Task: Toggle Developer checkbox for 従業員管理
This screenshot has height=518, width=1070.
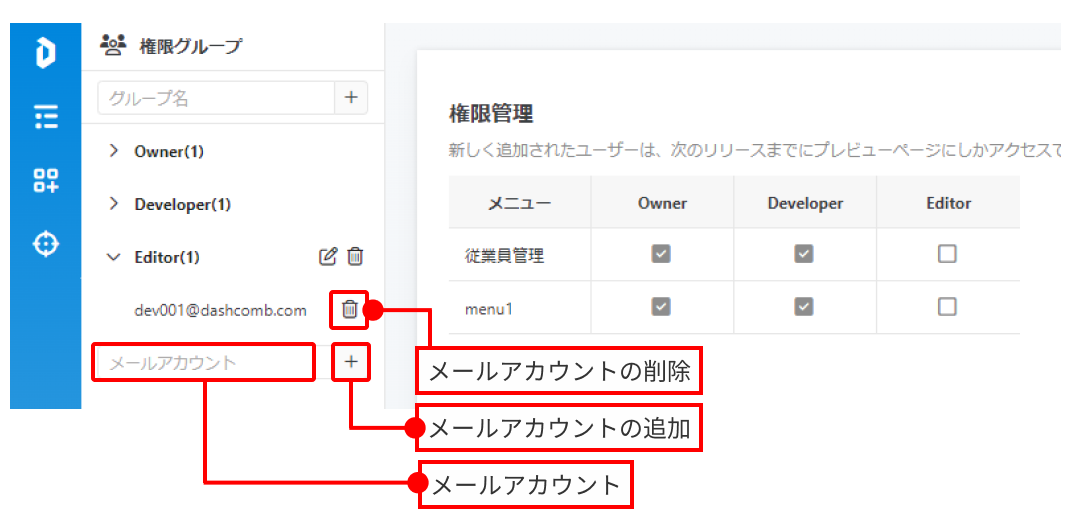Action: point(804,255)
